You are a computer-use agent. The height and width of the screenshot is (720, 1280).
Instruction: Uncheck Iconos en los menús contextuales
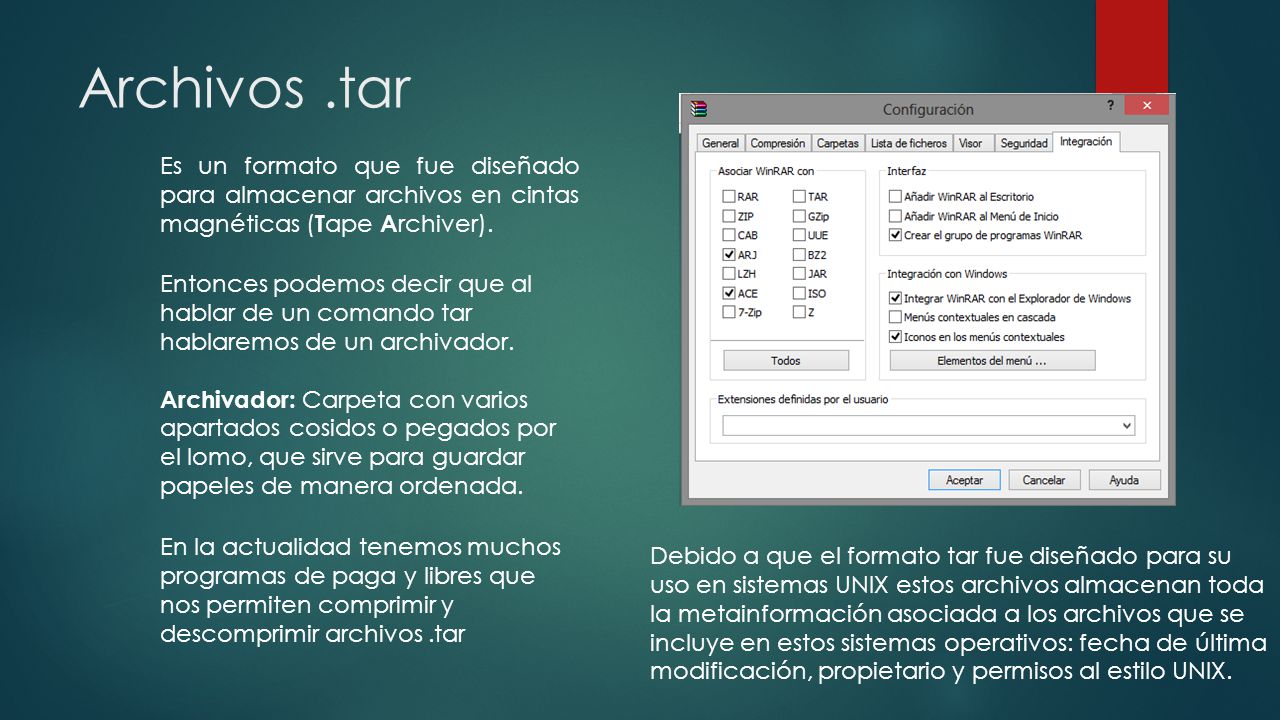(895, 337)
